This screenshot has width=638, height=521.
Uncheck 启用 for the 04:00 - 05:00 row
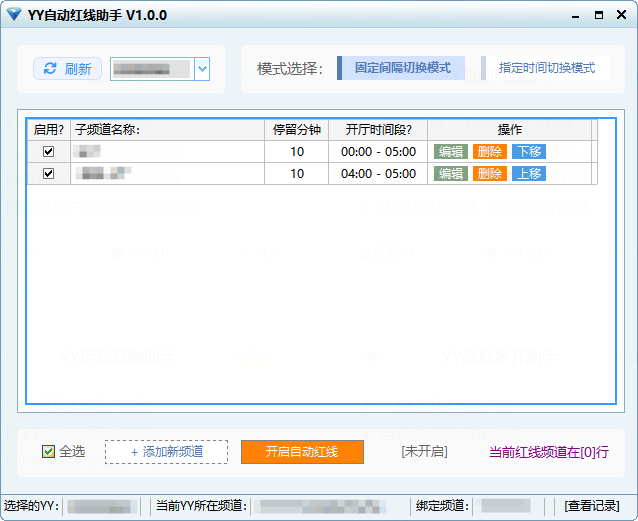[48, 173]
